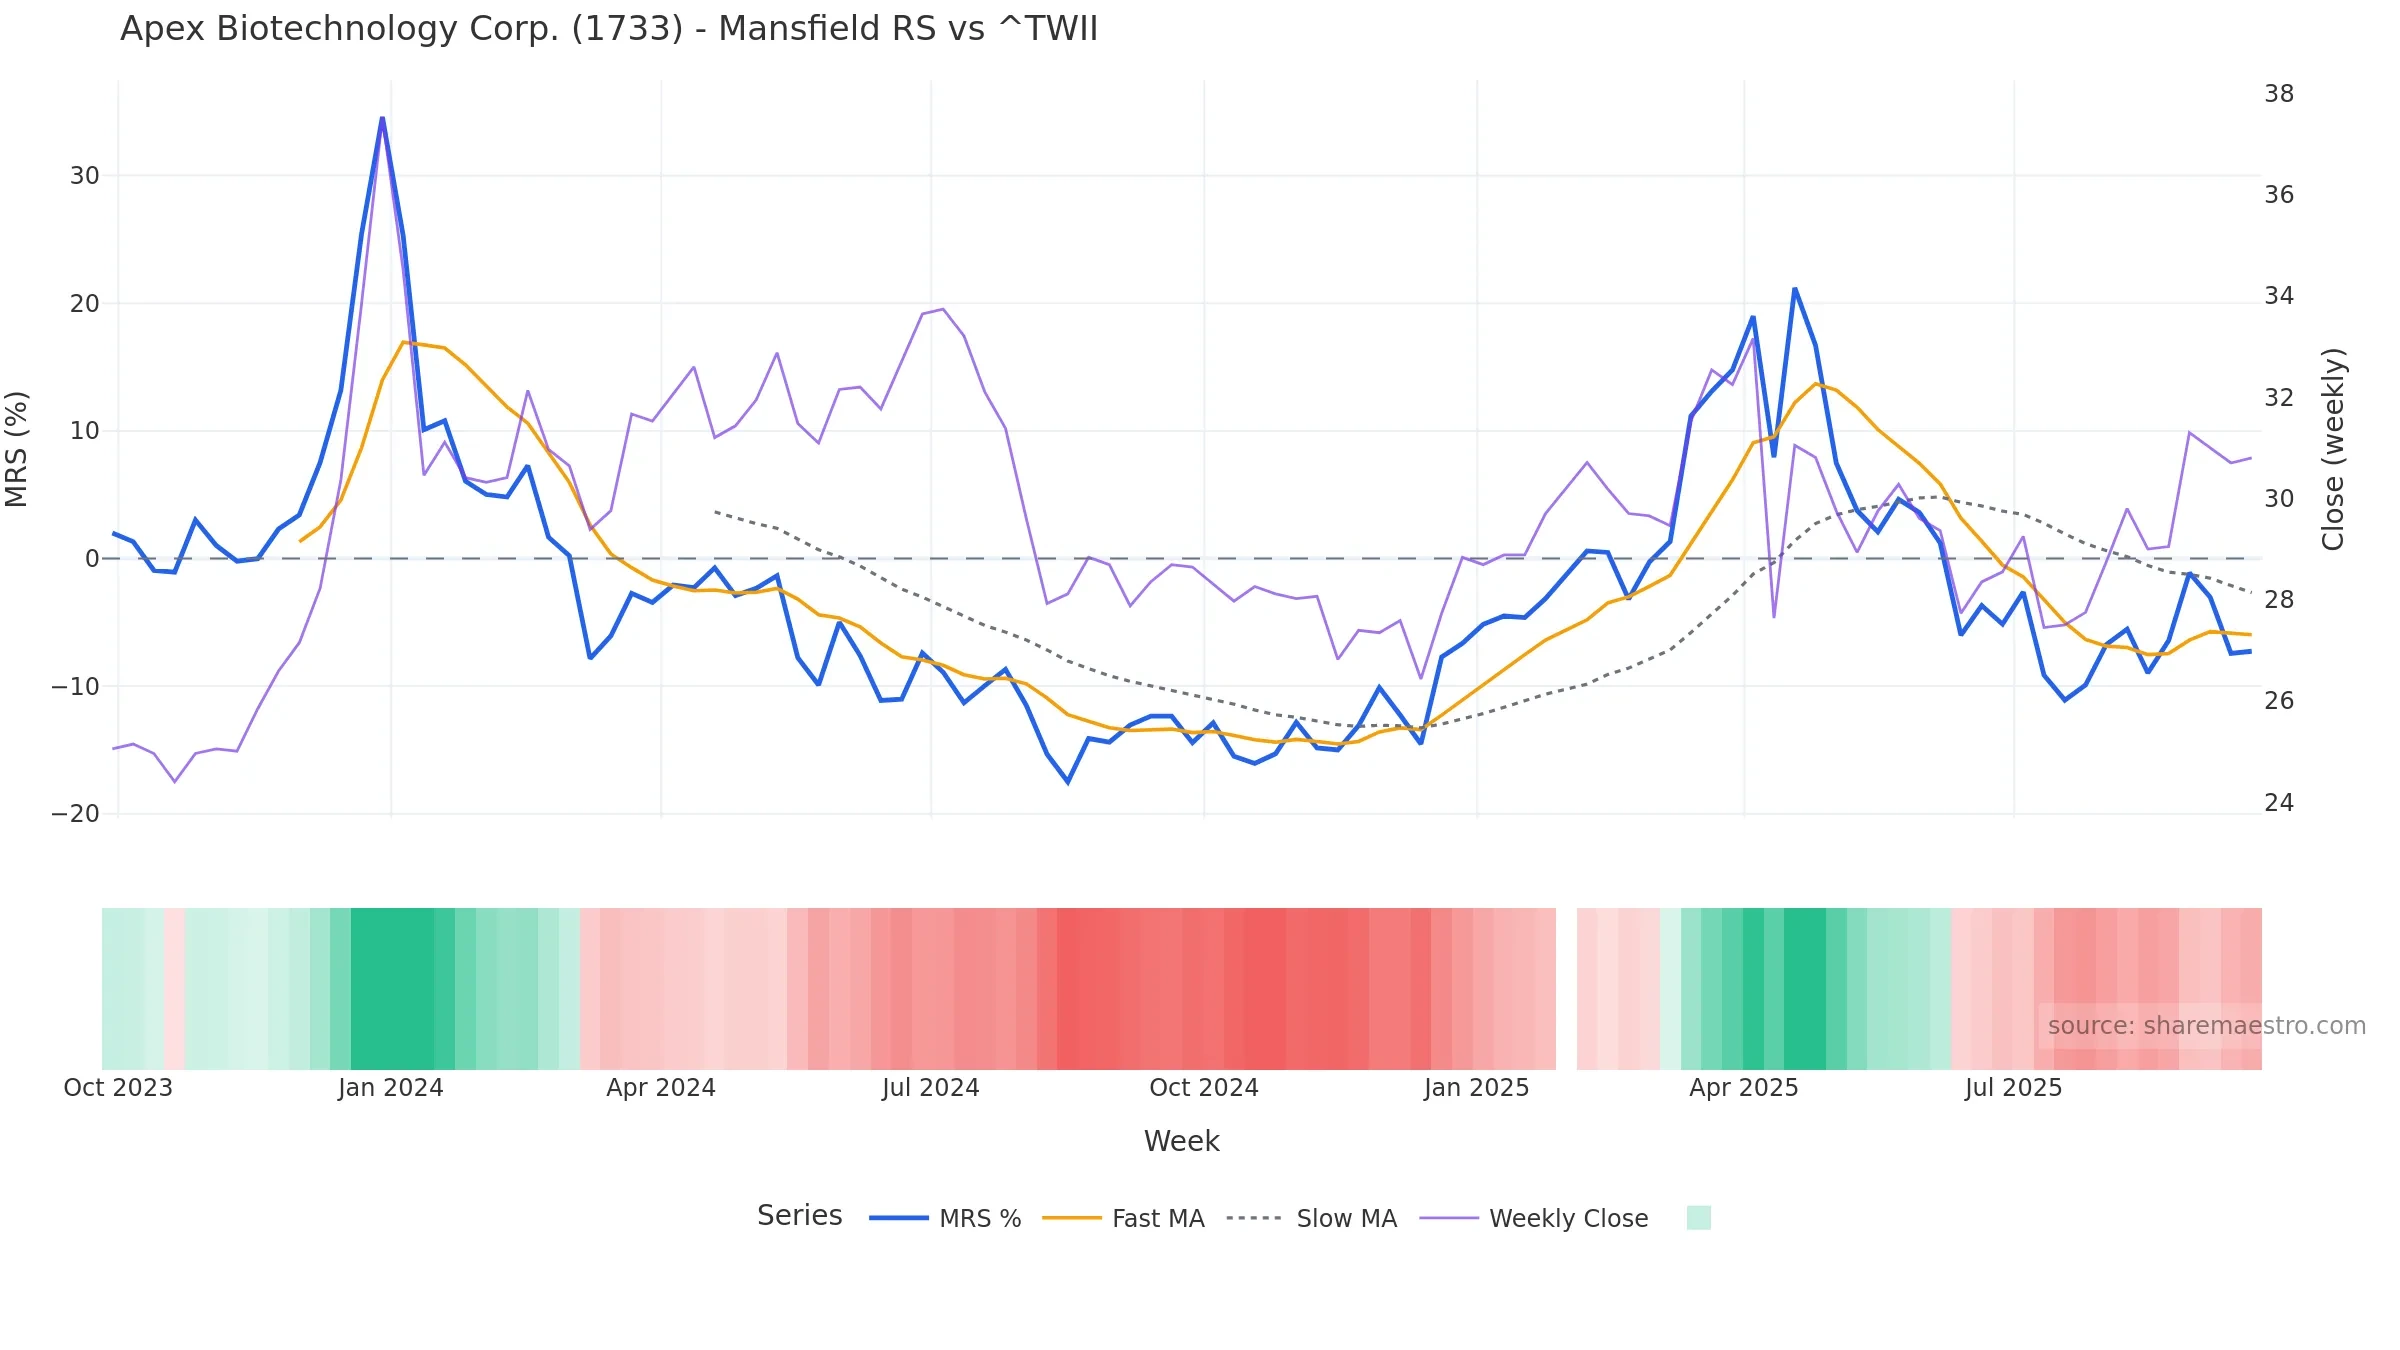Toggle the Slow MA legend entry
The width and height of the screenshot is (2400, 1350).
[1311, 1218]
